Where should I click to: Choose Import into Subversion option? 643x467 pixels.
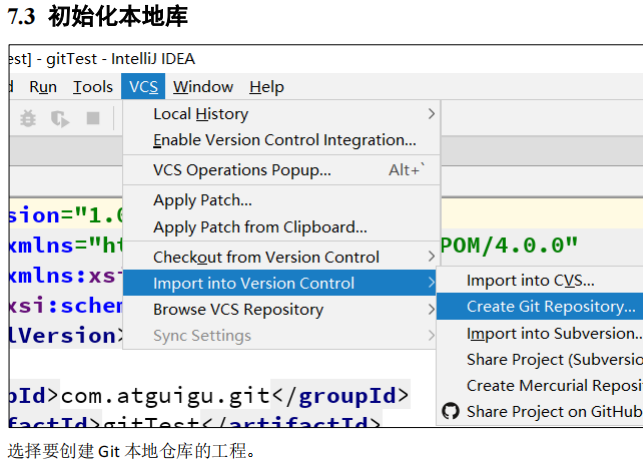pos(540,333)
